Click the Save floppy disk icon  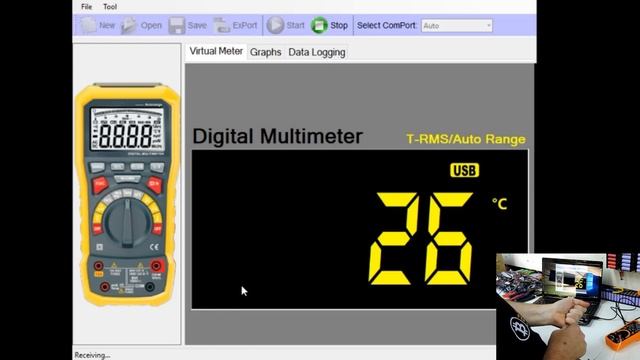click(177, 25)
